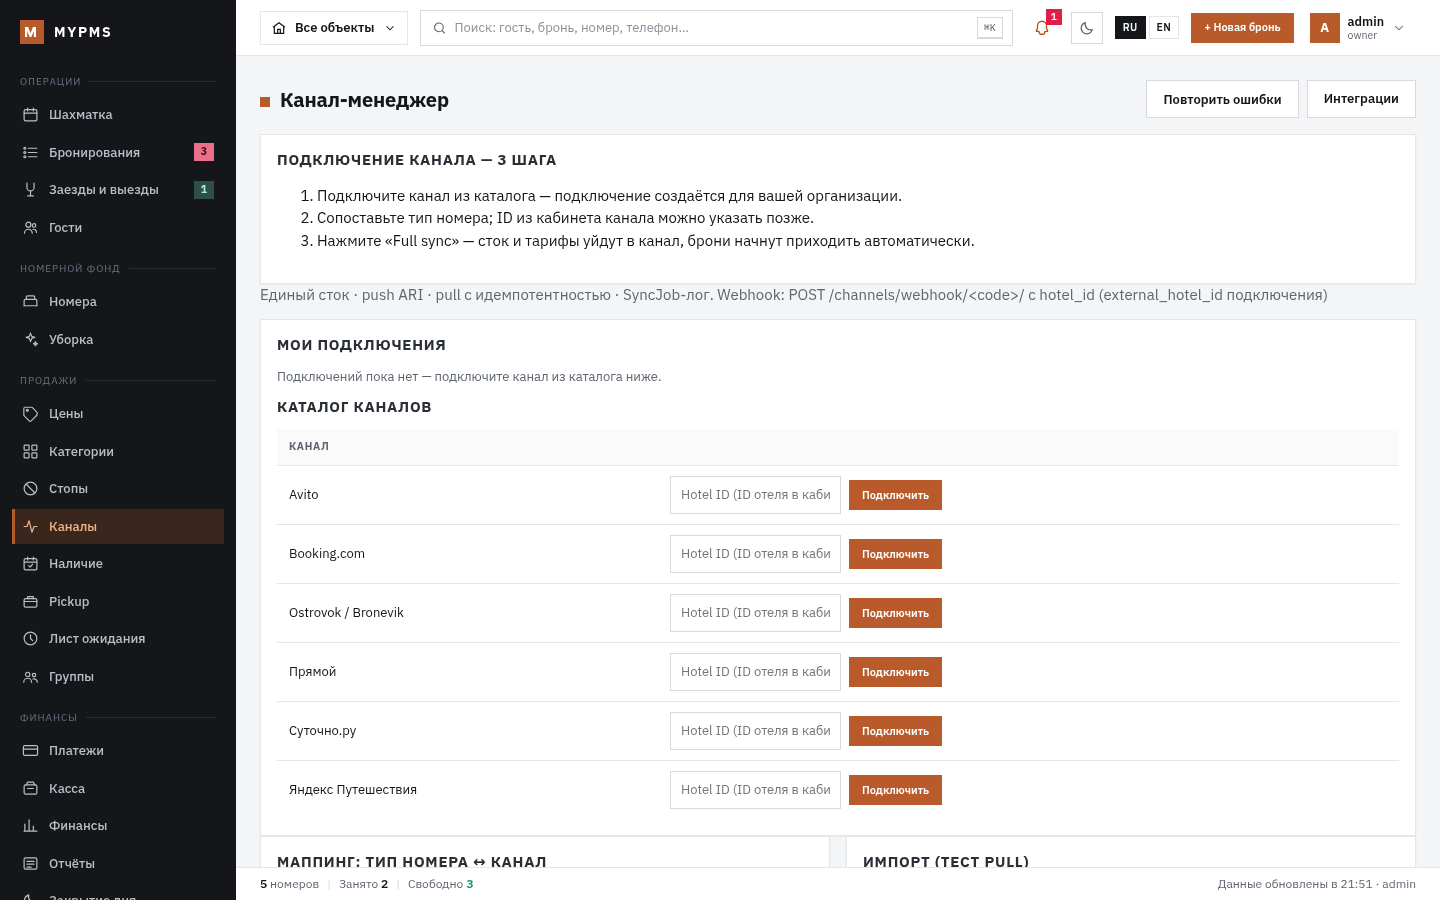Click the Уборка sparkle icon
Image resolution: width=1440 pixels, height=900 pixels.
point(31,340)
